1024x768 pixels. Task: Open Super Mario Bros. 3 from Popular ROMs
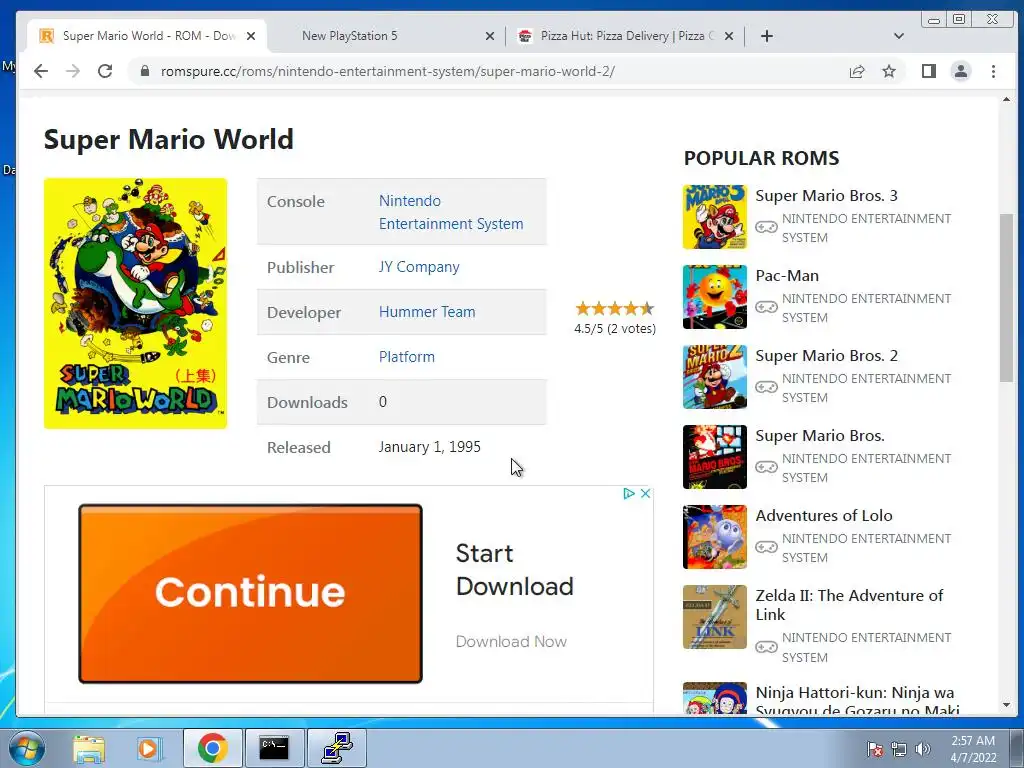(x=826, y=195)
